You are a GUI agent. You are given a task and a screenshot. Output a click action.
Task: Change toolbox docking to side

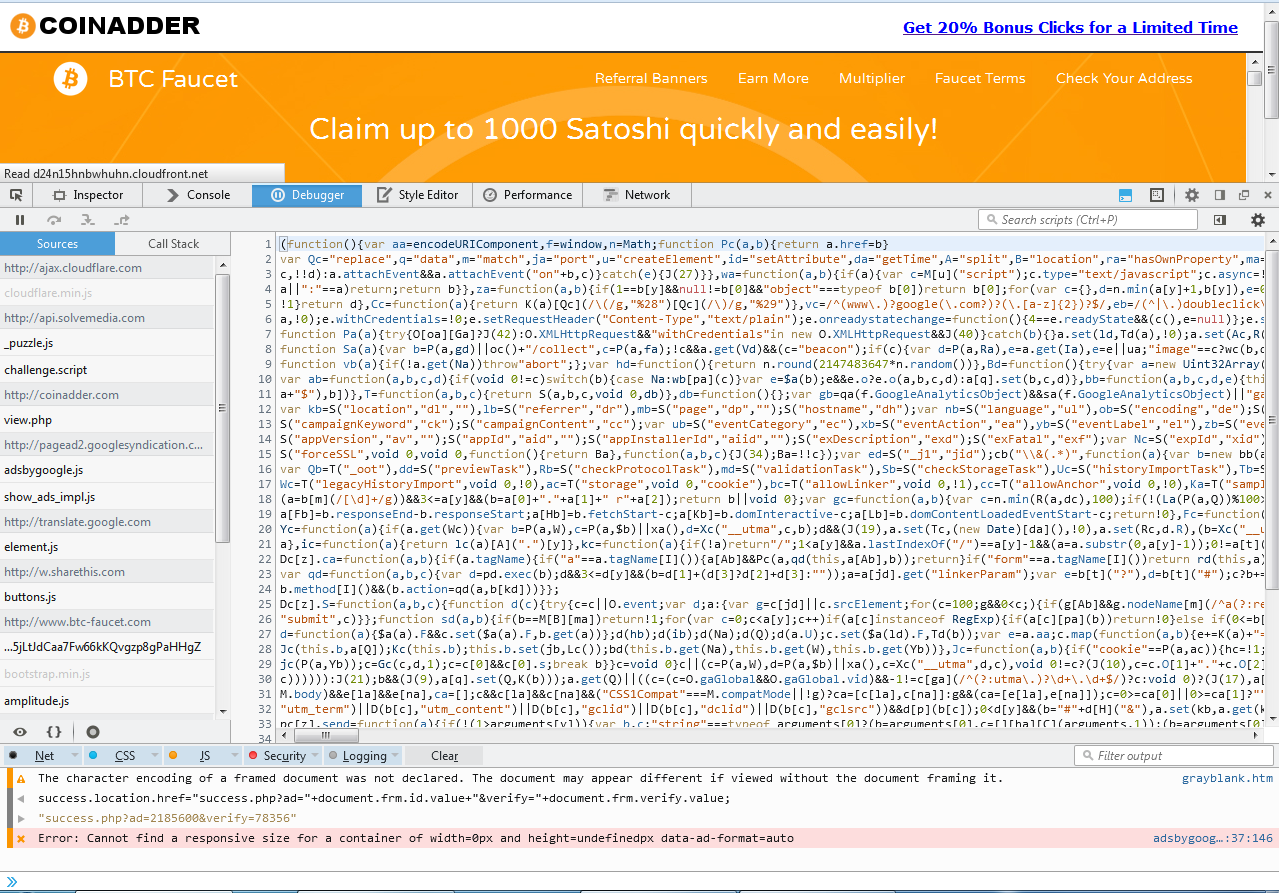1220,195
